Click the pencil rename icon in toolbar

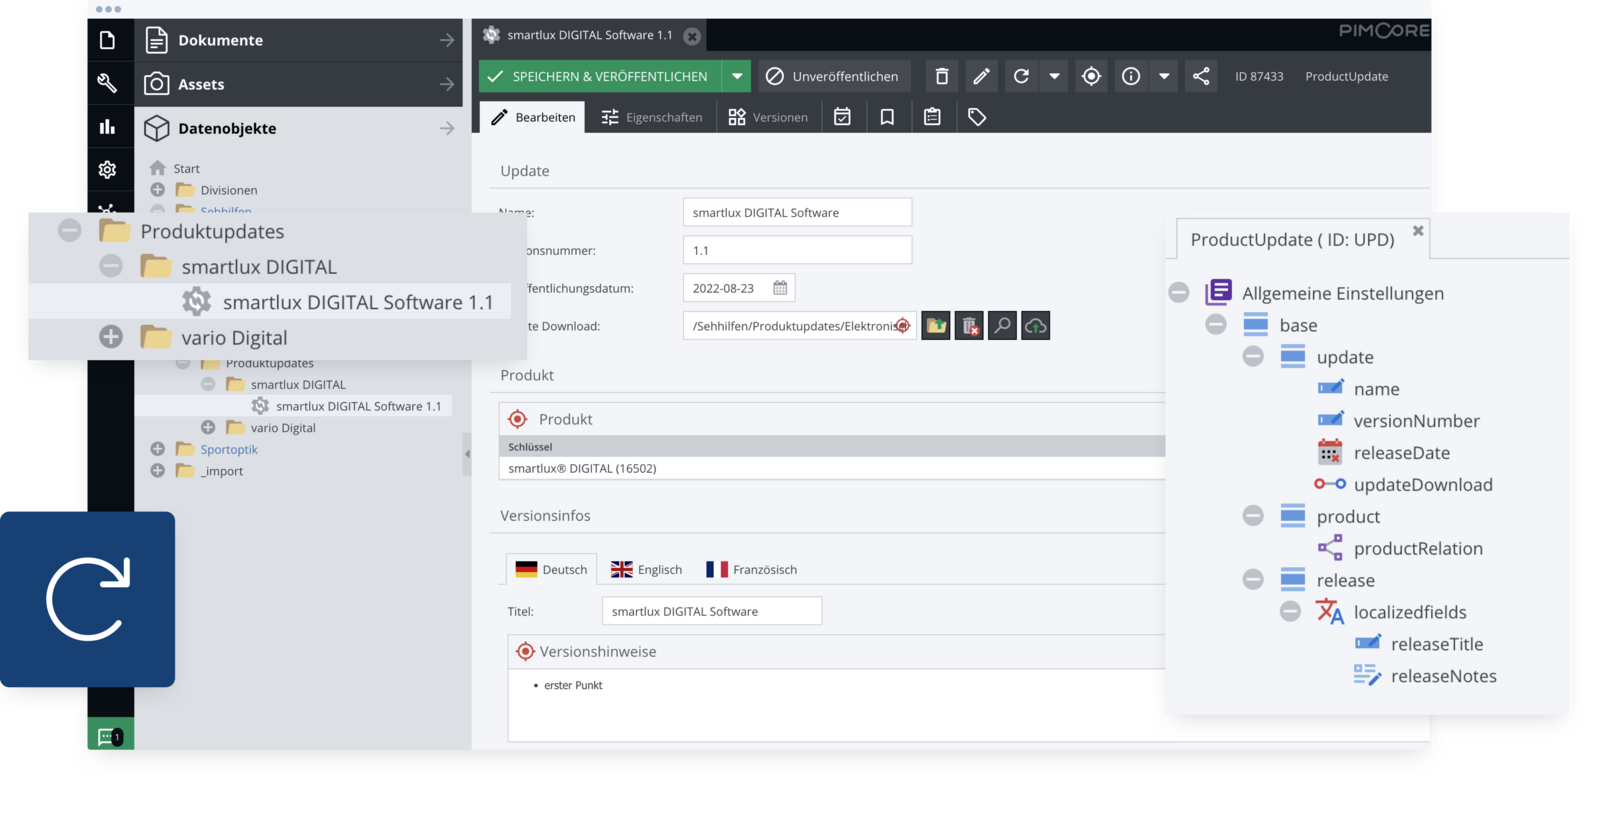981,76
